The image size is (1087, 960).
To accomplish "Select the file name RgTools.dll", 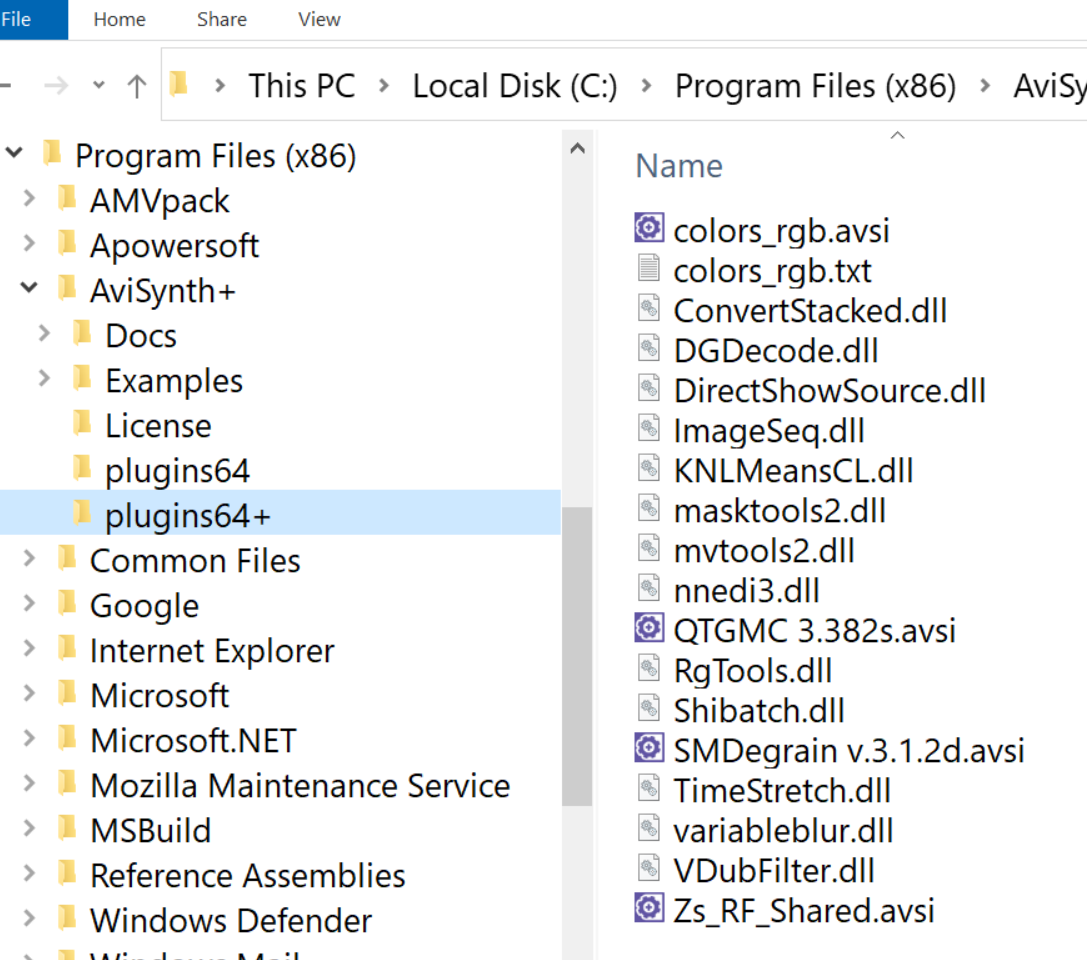I will tap(753, 671).
